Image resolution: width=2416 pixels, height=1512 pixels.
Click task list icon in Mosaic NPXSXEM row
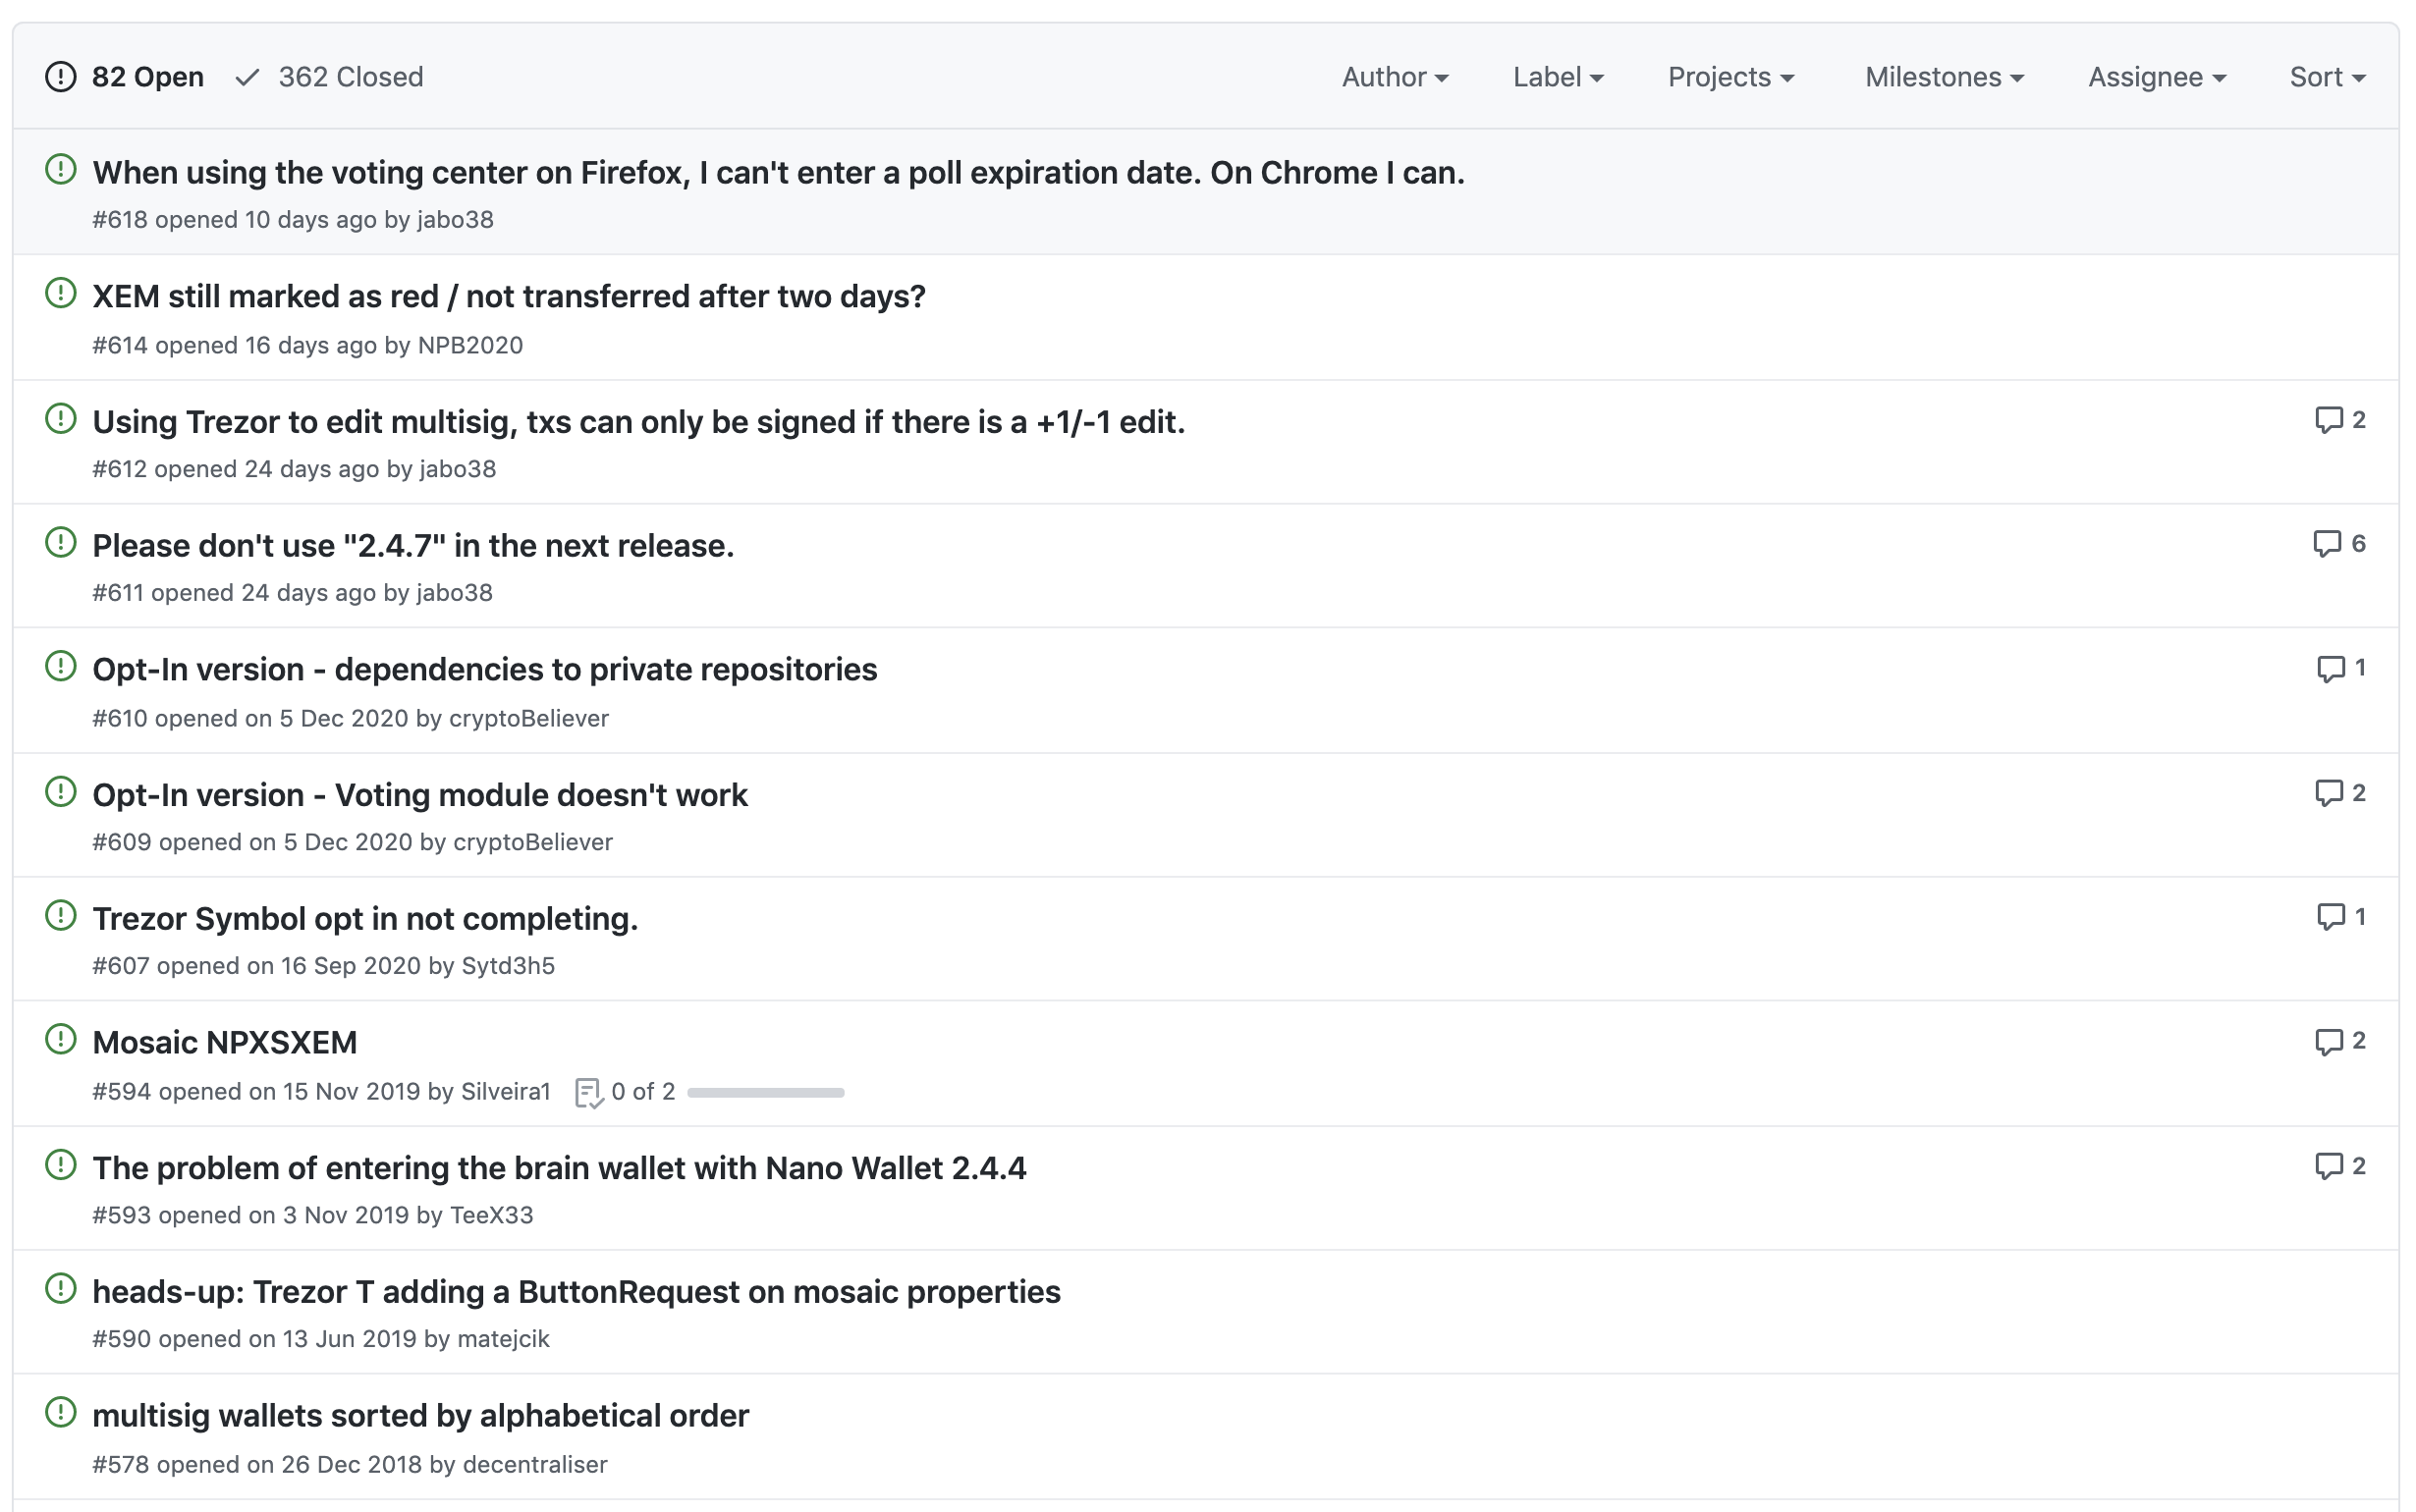click(x=589, y=1092)
